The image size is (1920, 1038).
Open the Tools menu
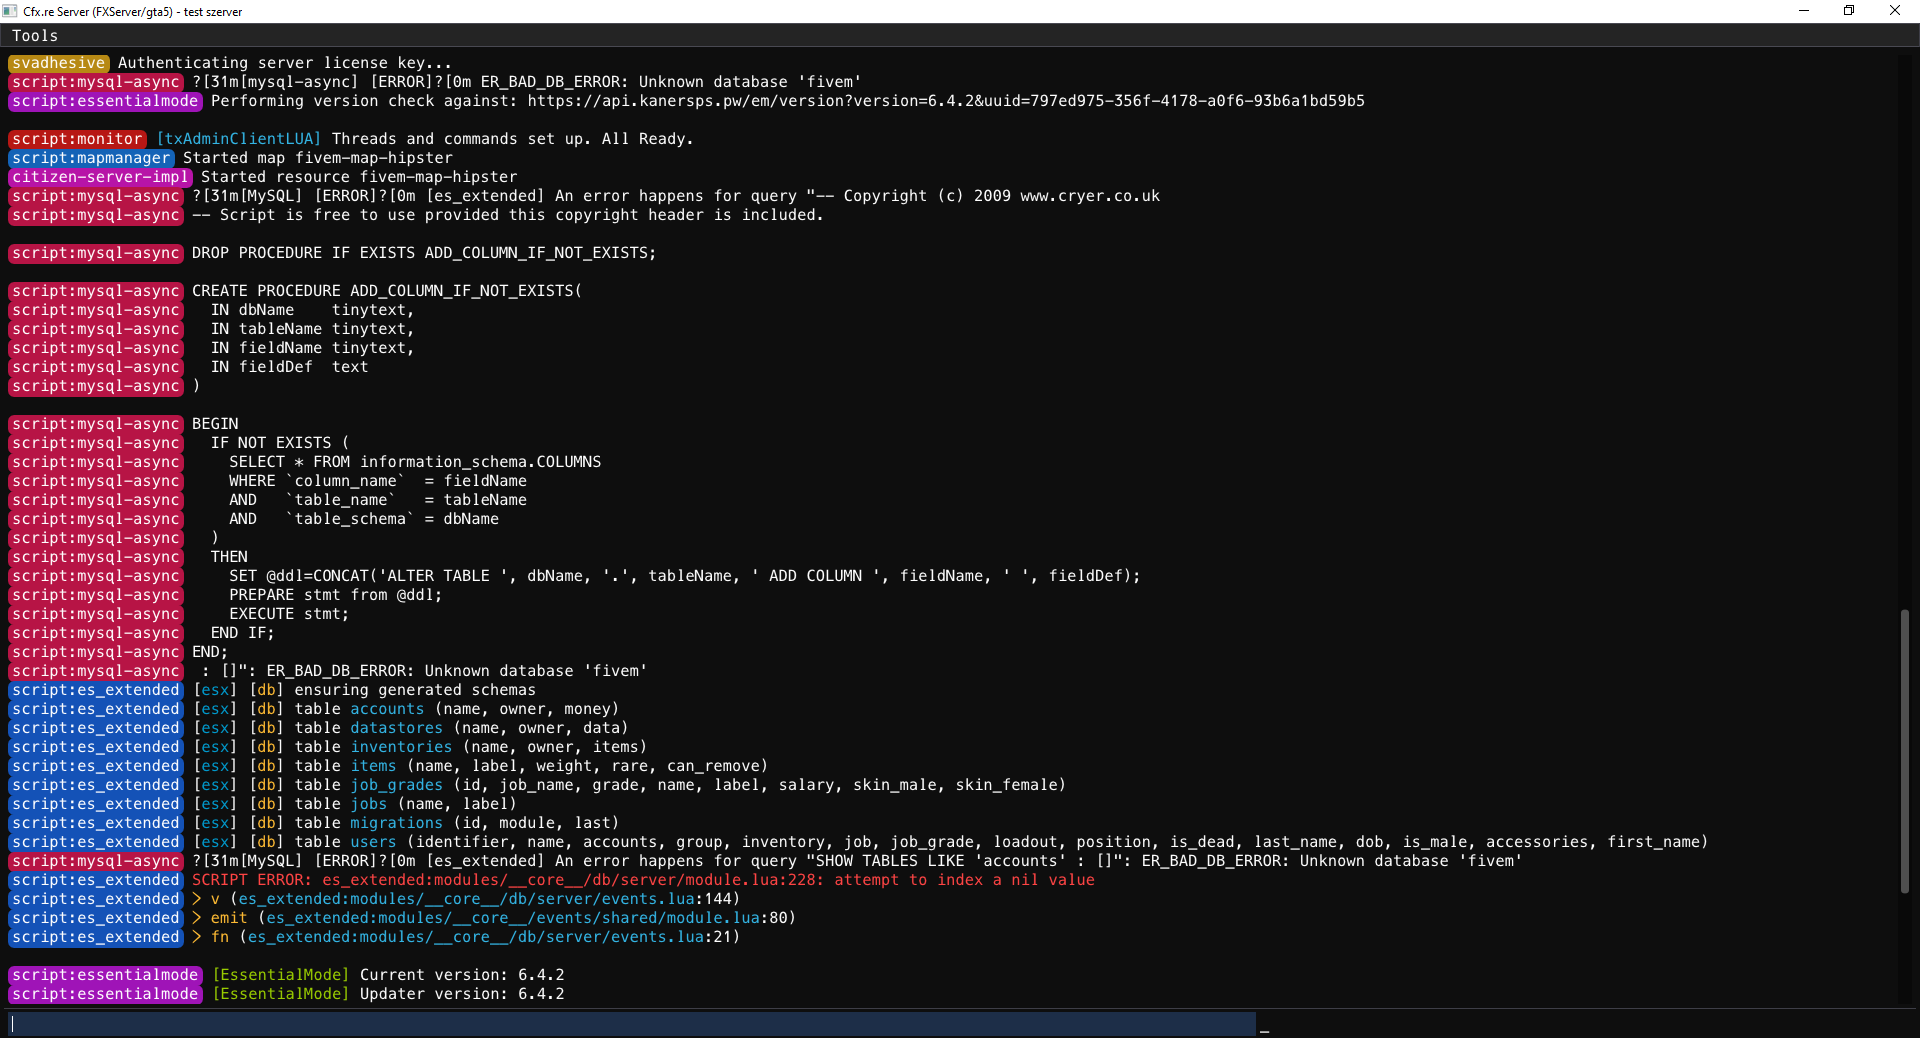(x=34, y=35)
